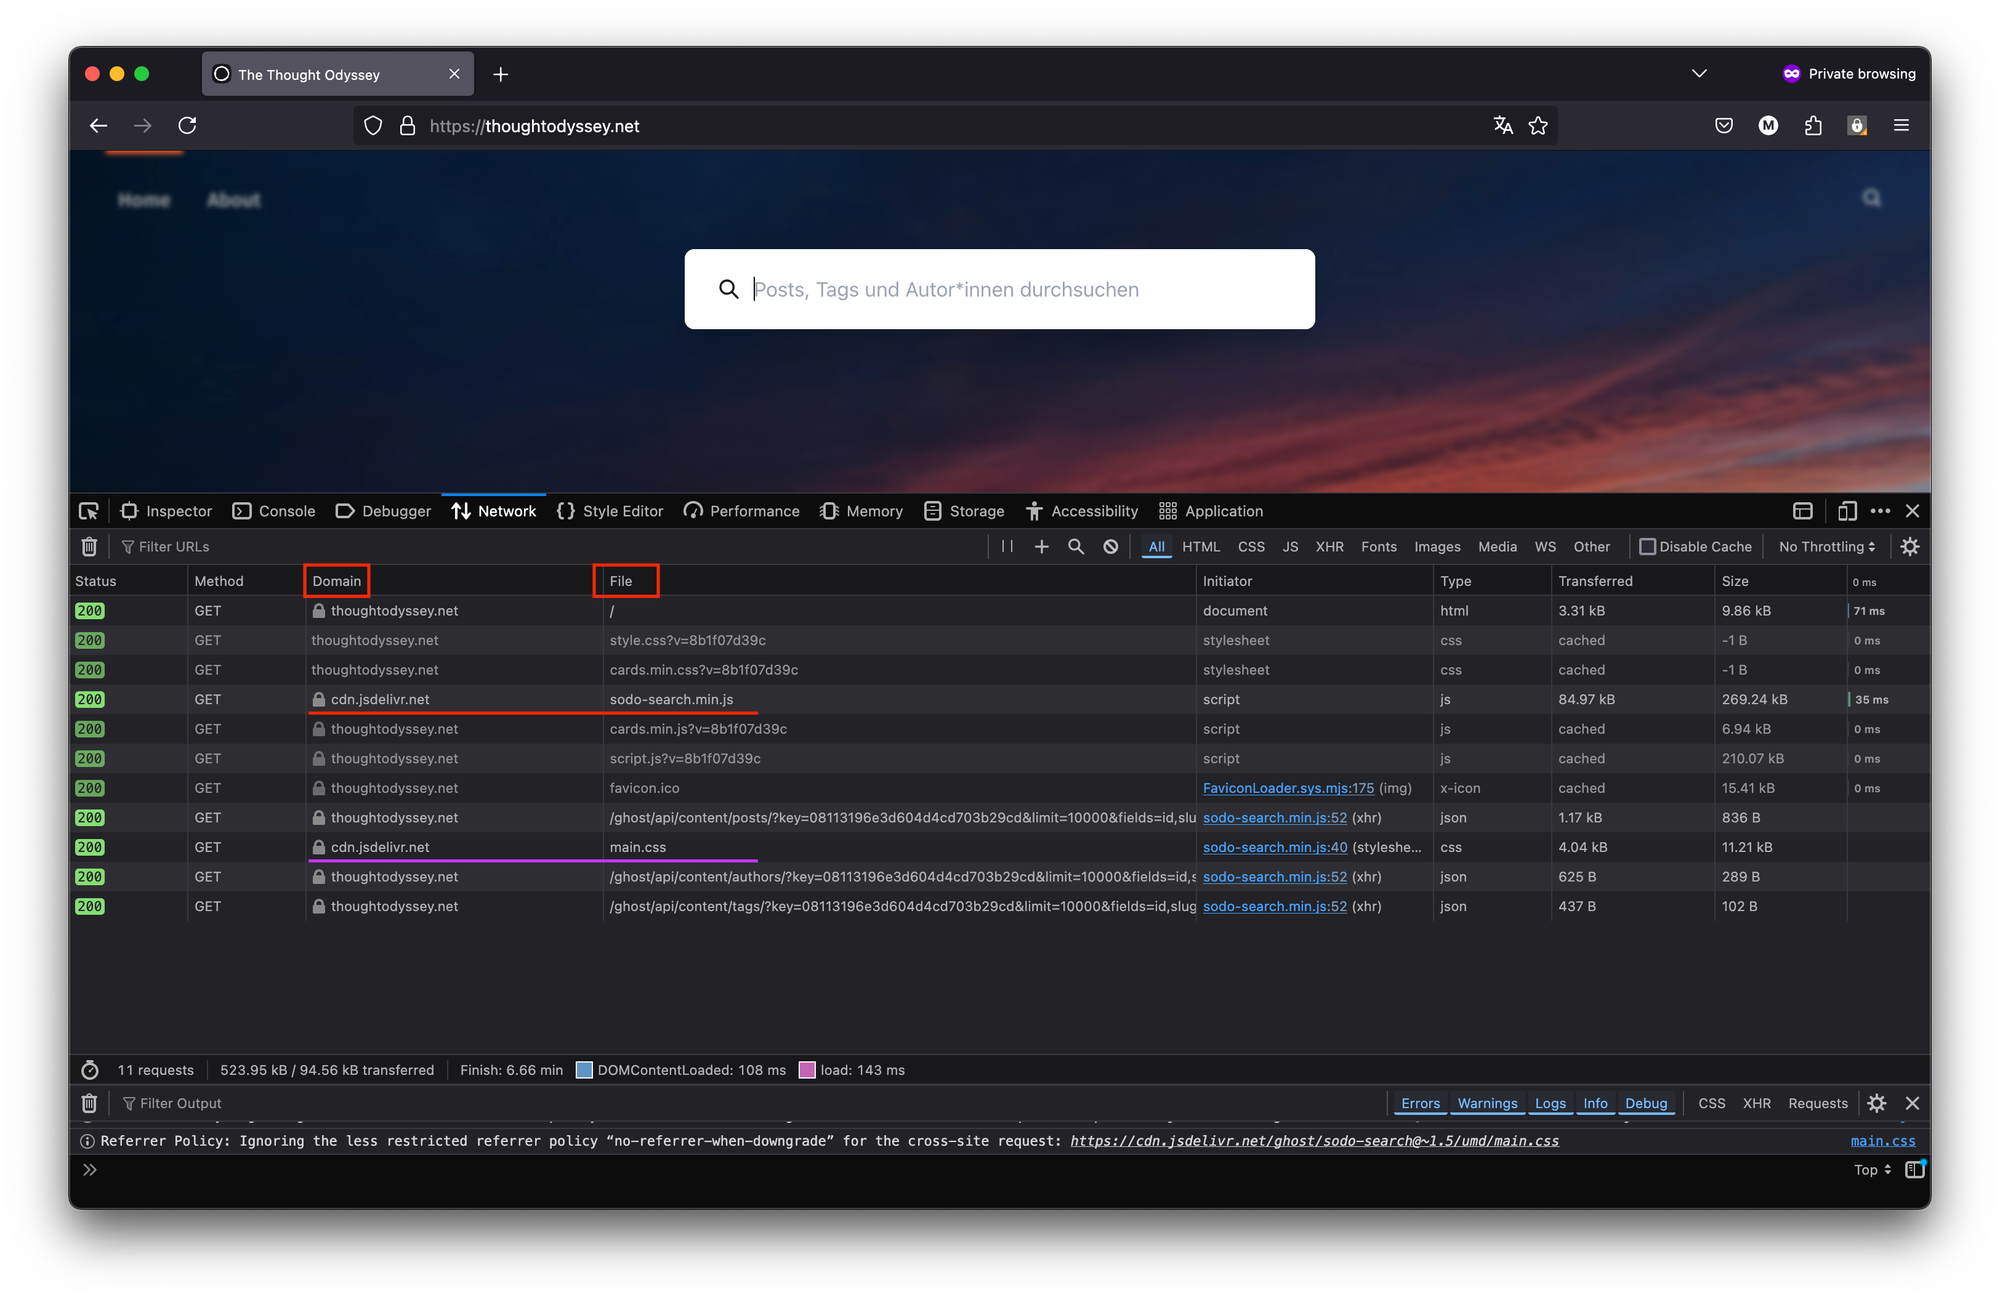The height and width of the screenshot is (1300, 2000).
Task: Click the translate page icon
Action: [x=1503, y=126]
